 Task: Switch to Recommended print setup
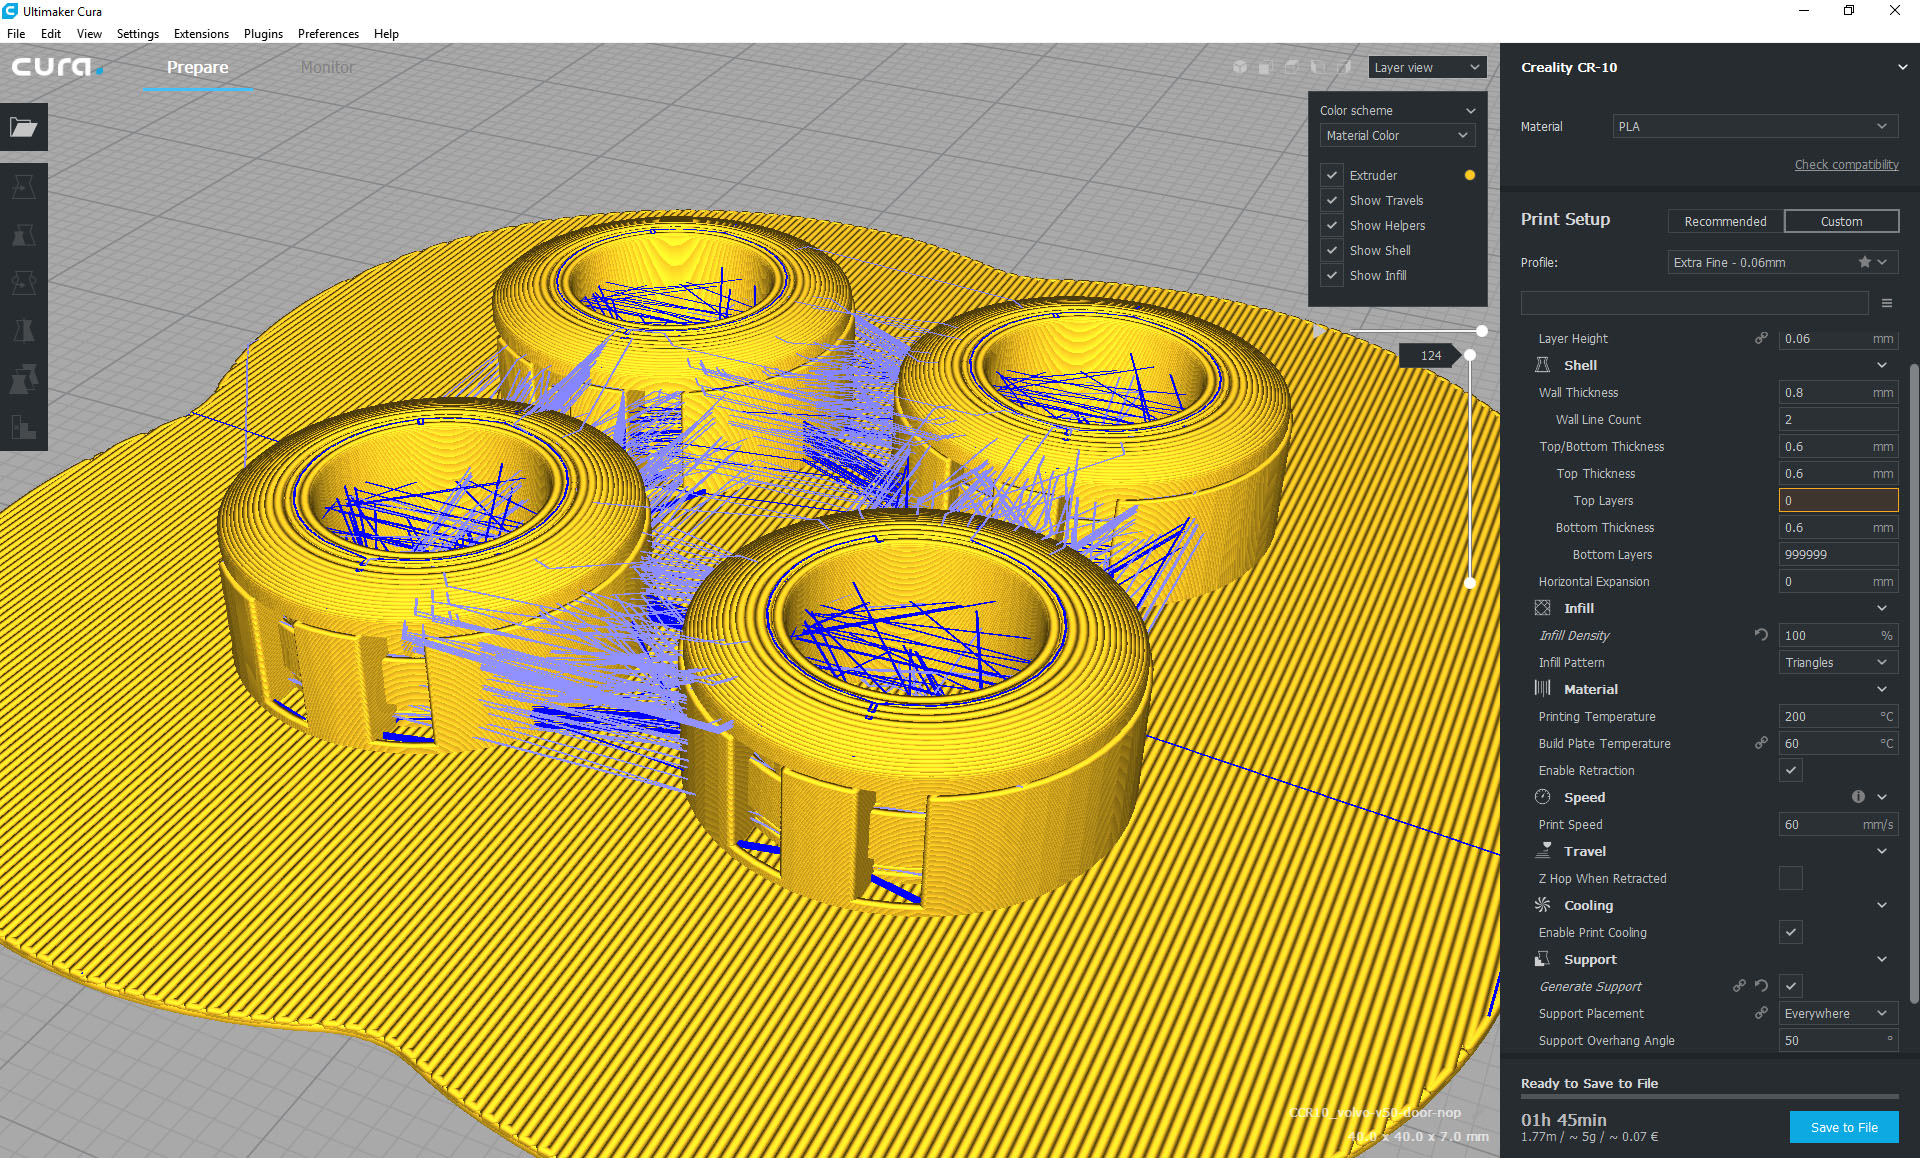click(1725, 221)
